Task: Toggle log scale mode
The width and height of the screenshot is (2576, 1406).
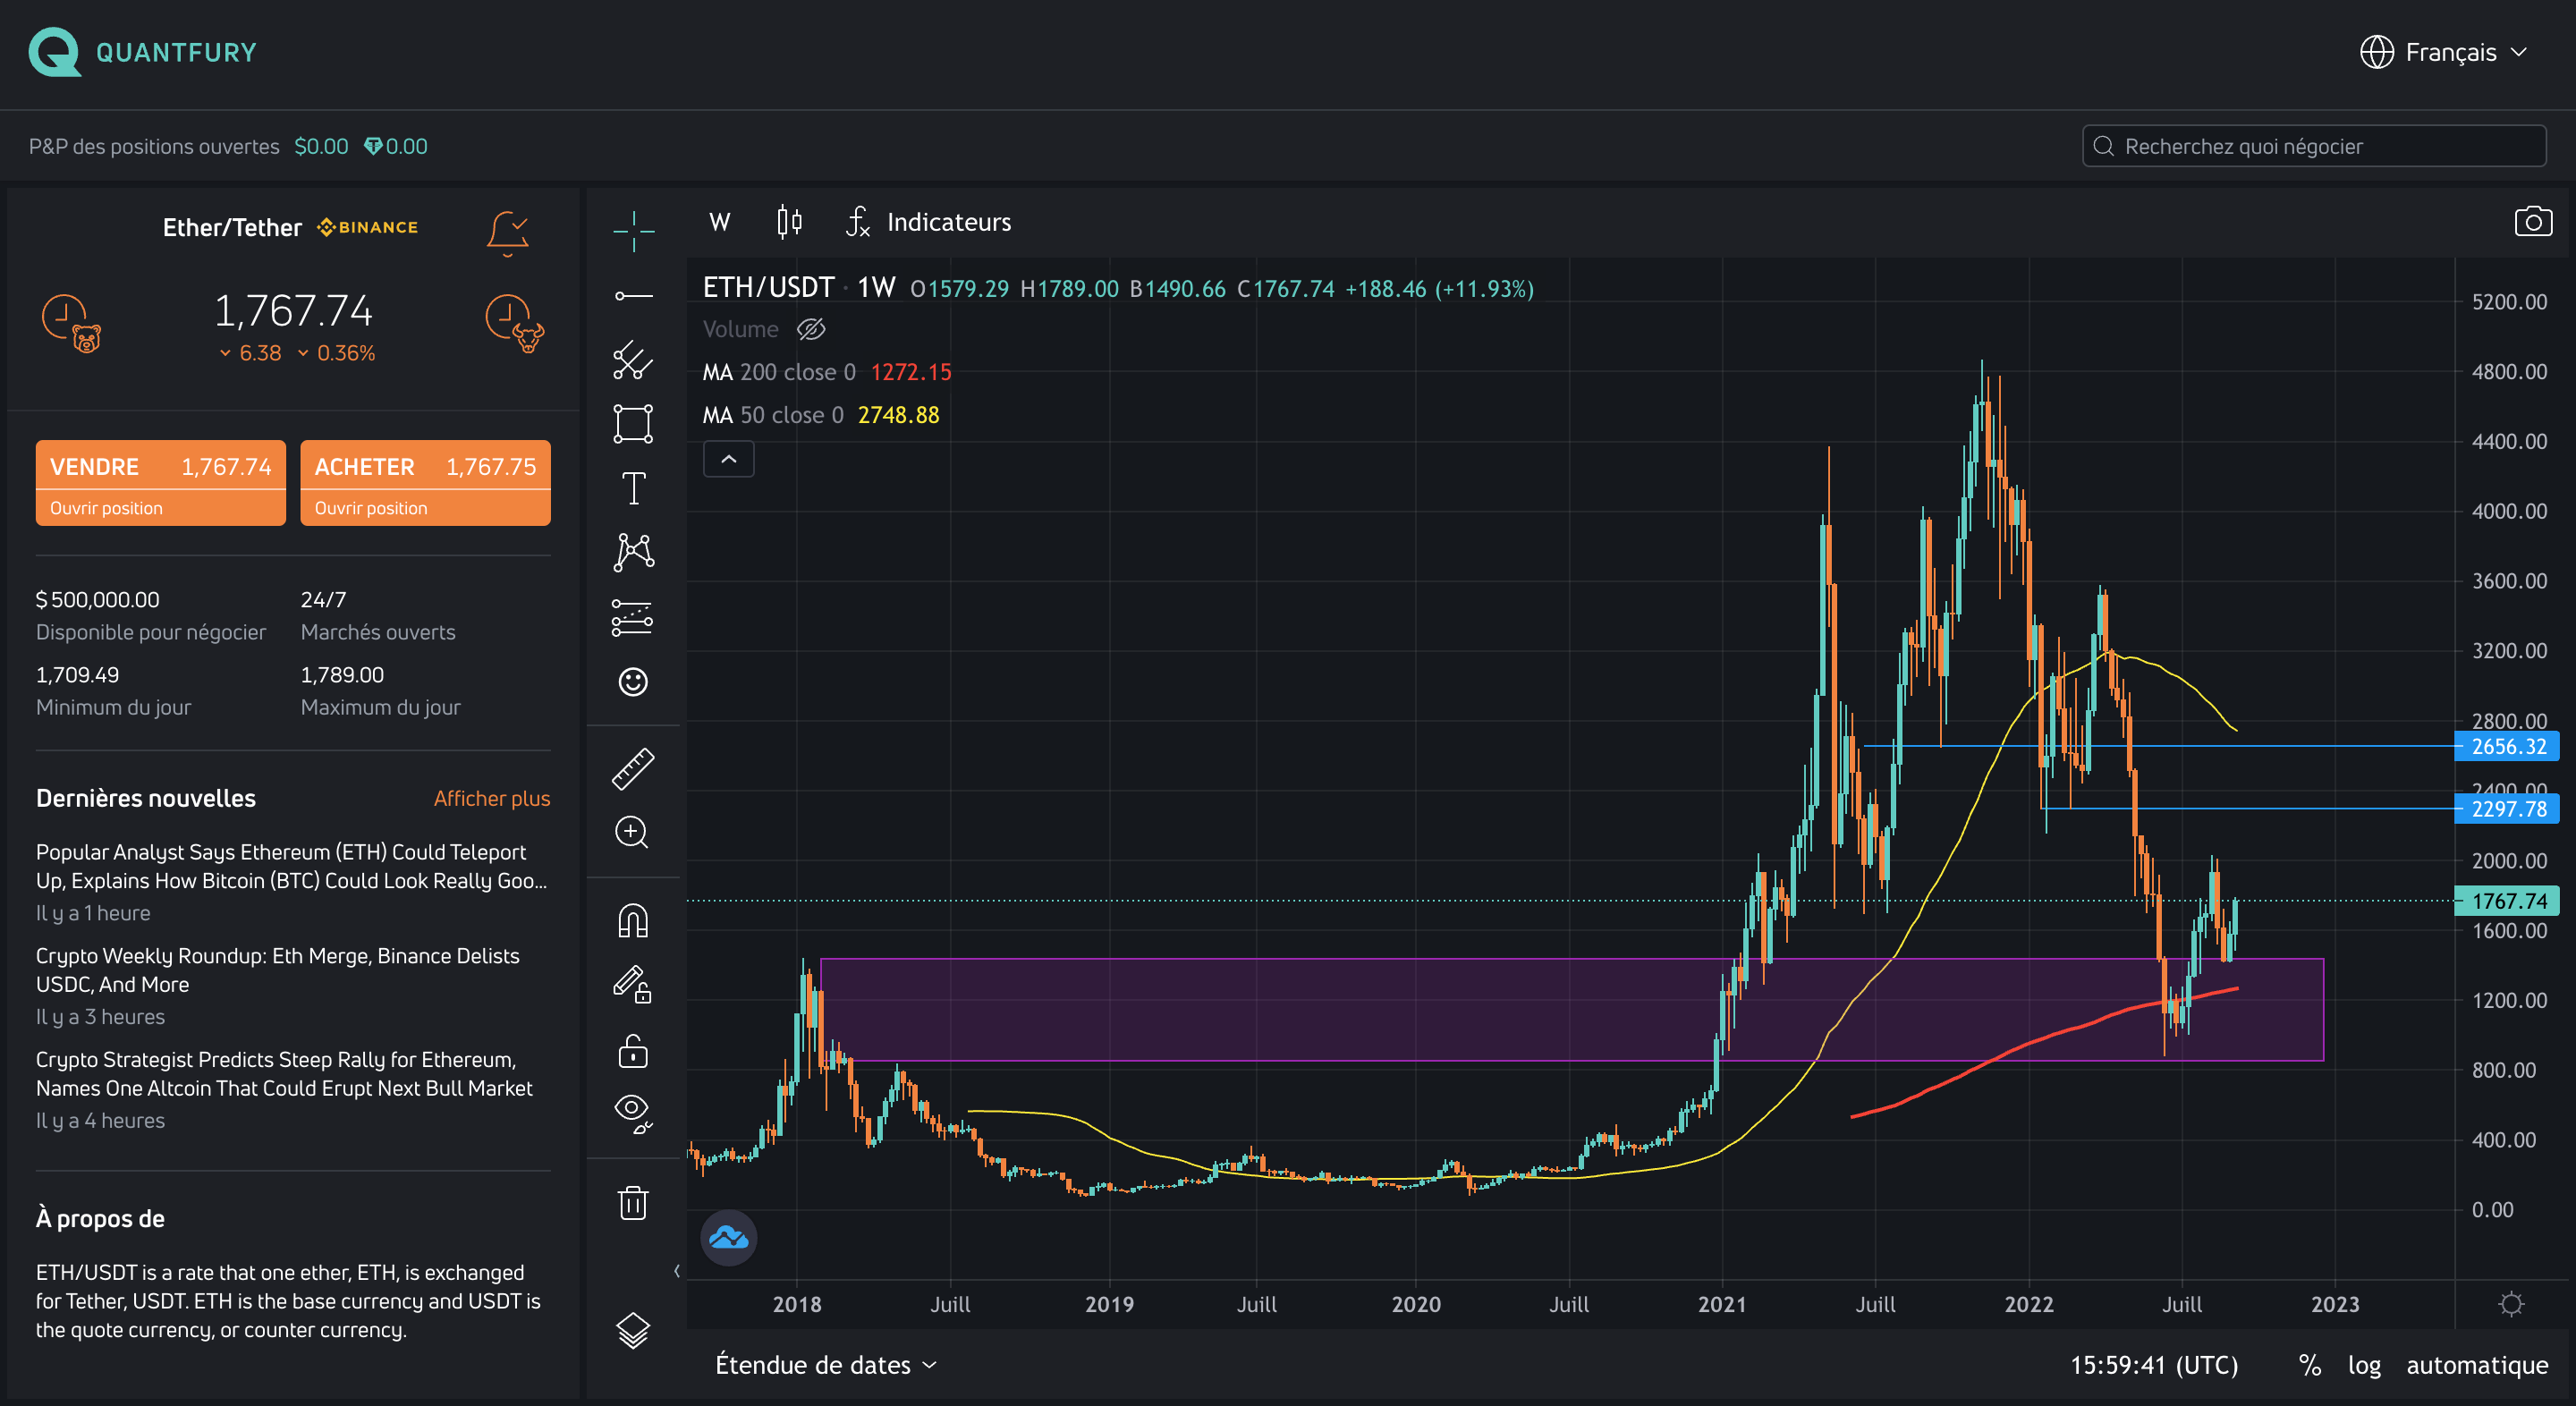Action: [x=2364, y=1365]
